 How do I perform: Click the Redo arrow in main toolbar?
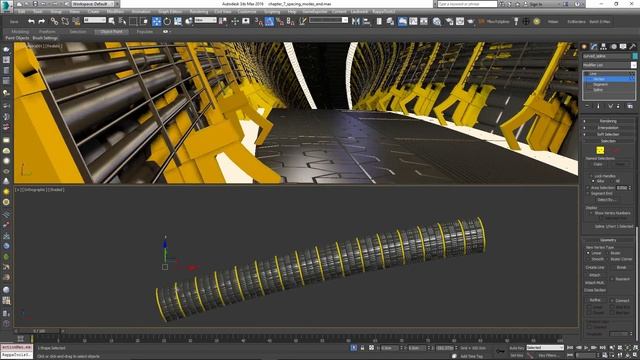(41, 21)
